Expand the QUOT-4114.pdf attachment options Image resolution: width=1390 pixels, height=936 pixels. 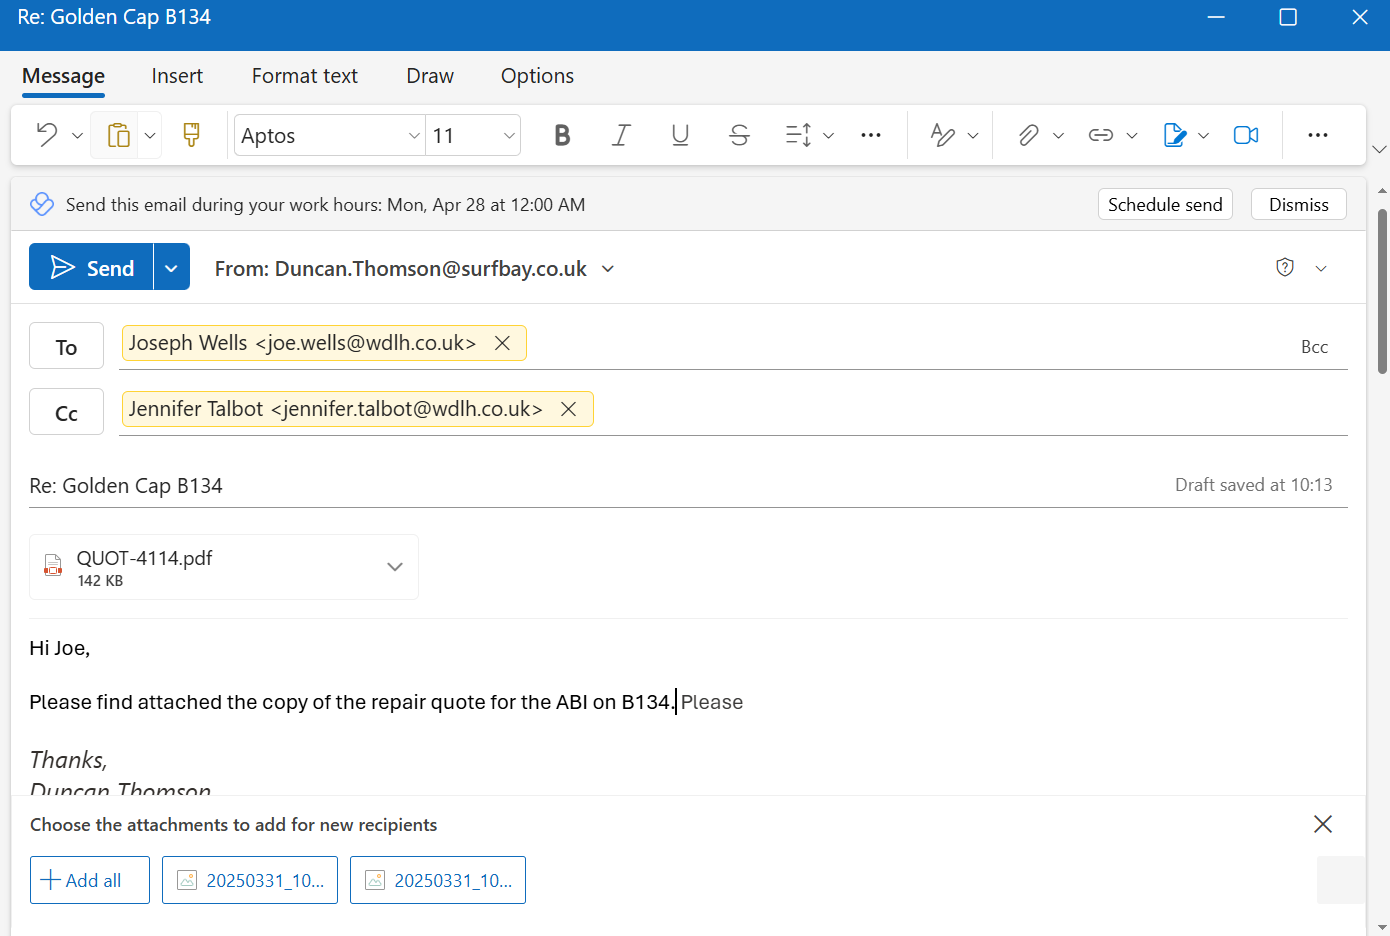[x=395, y=567]
